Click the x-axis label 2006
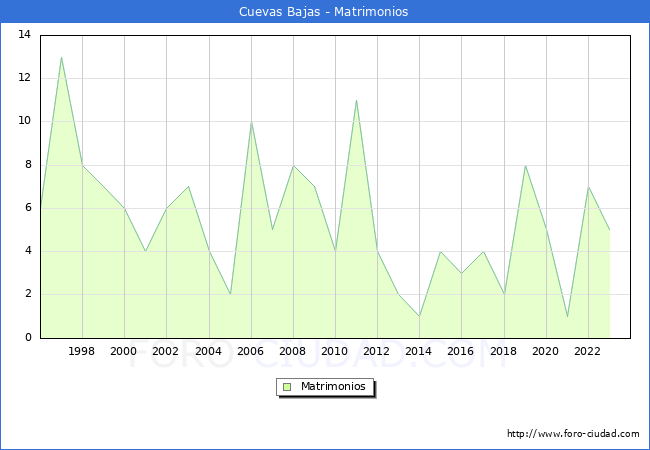The height and width of the screenshot is (450, 650). click(x=250, y=351)
